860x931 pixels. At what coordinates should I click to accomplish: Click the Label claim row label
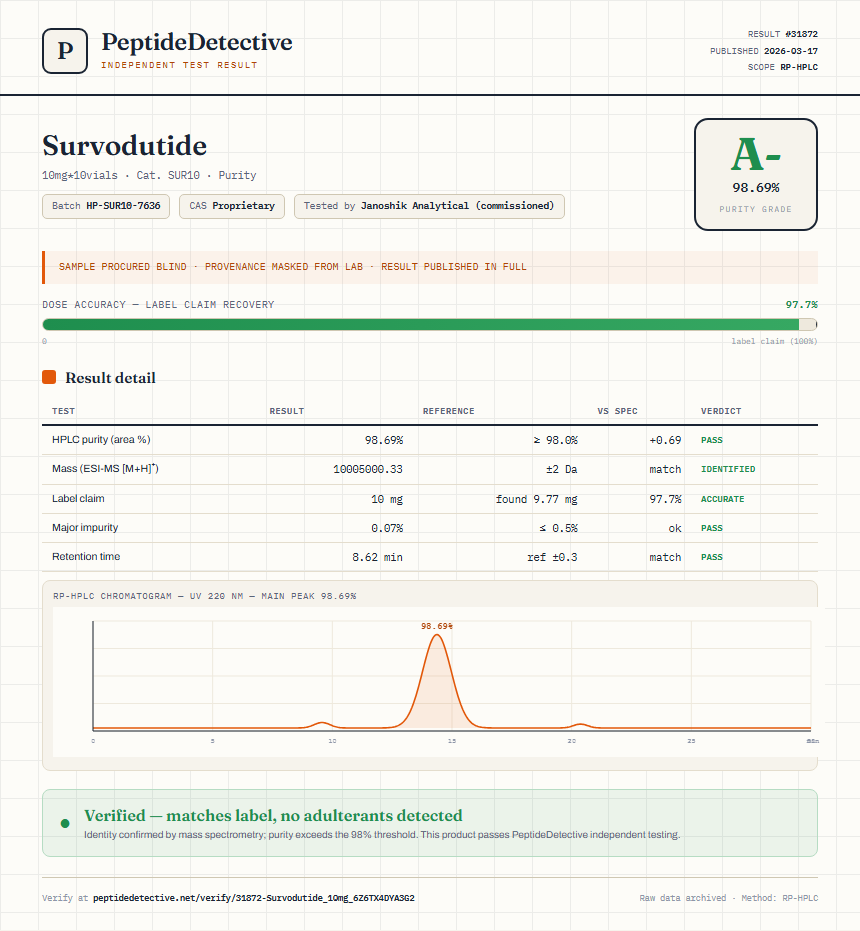click(78, 498)
